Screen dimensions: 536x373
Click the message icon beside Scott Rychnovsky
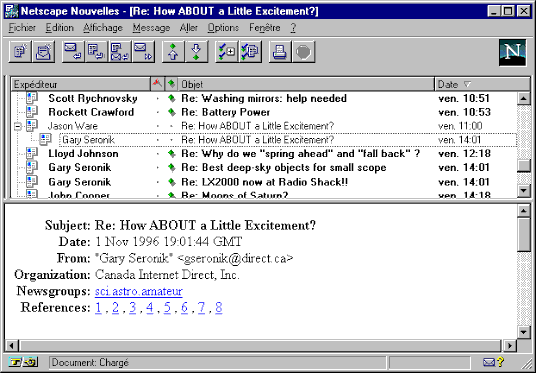[x=32, y=98]
